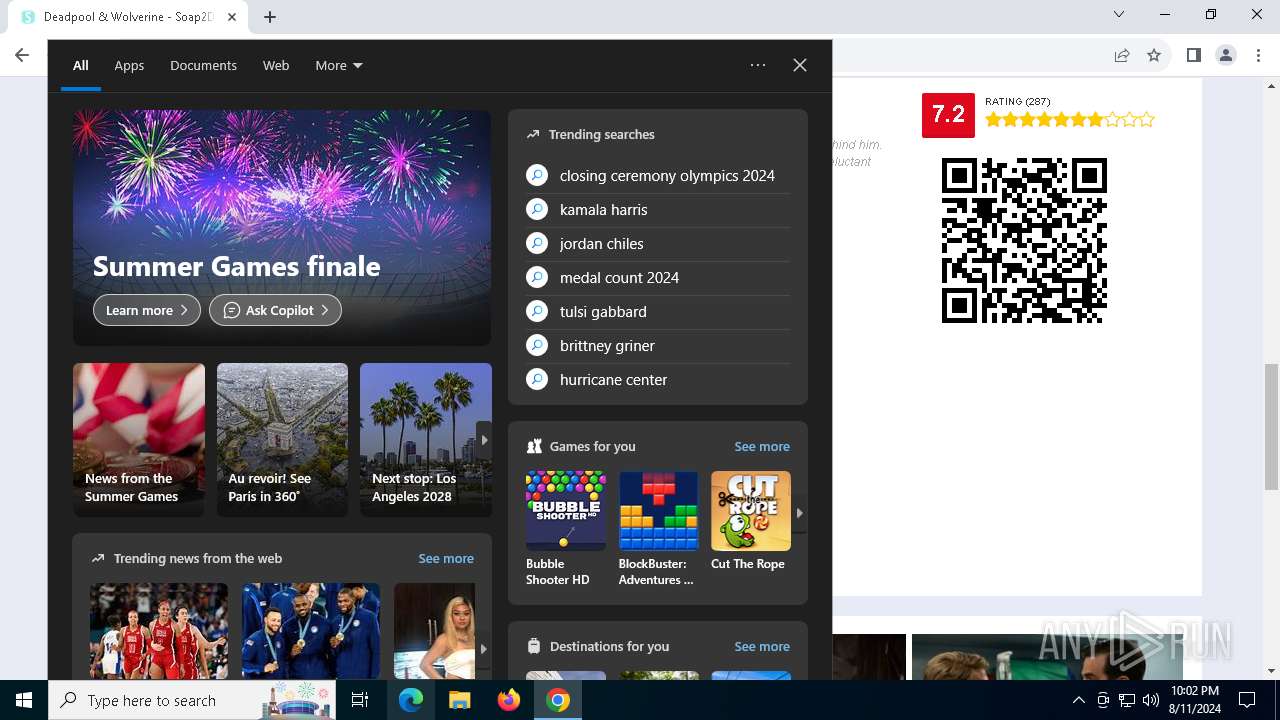The width and height of the screenshot is (1280, 720).
Task: Click the QR code image
Action: (1024, 240)
